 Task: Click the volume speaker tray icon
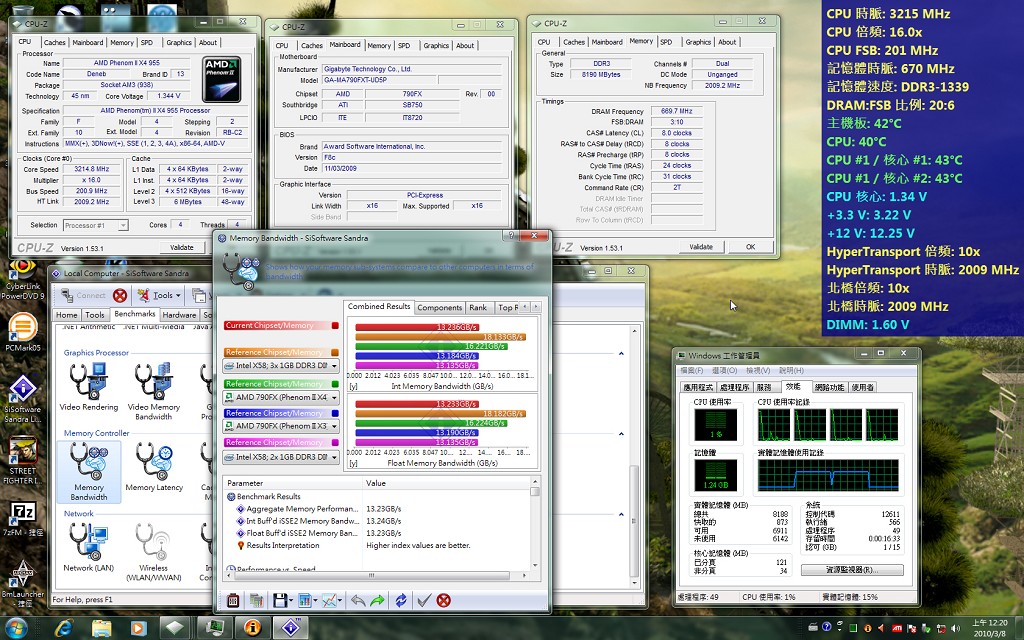(955, 628)
